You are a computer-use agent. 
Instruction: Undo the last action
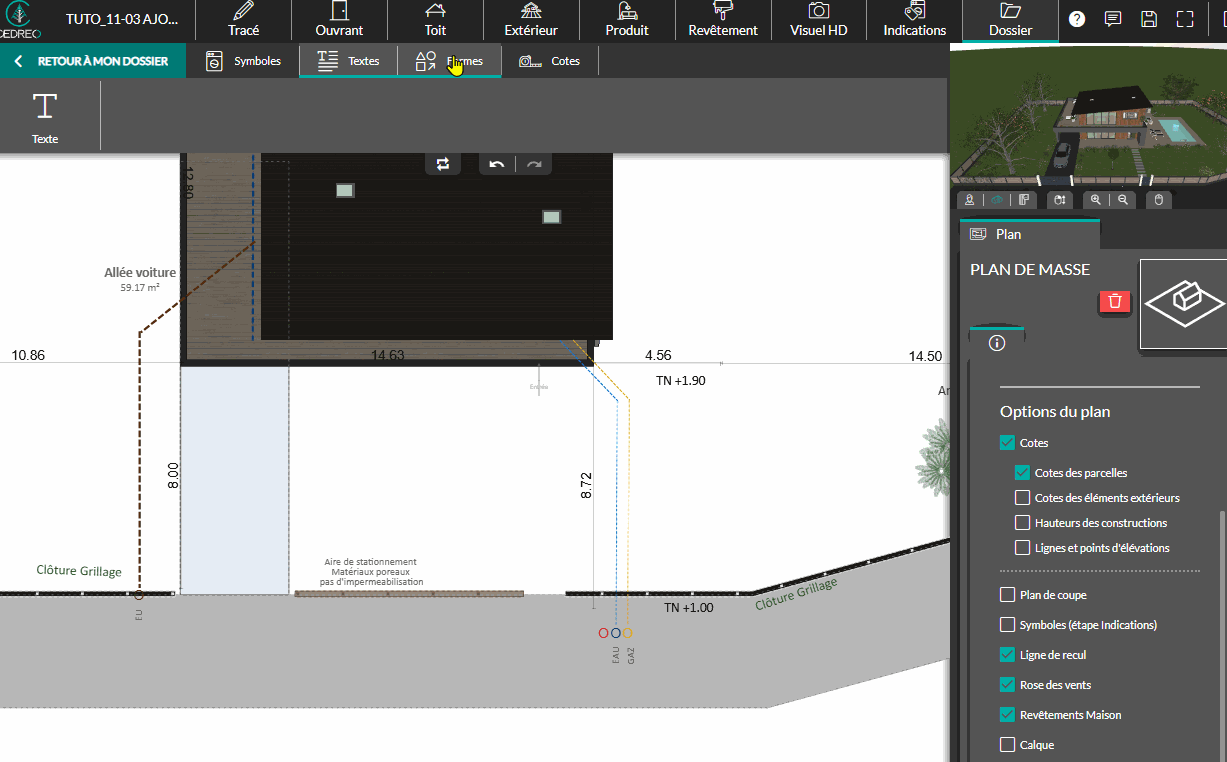click(x=497, y=164)
